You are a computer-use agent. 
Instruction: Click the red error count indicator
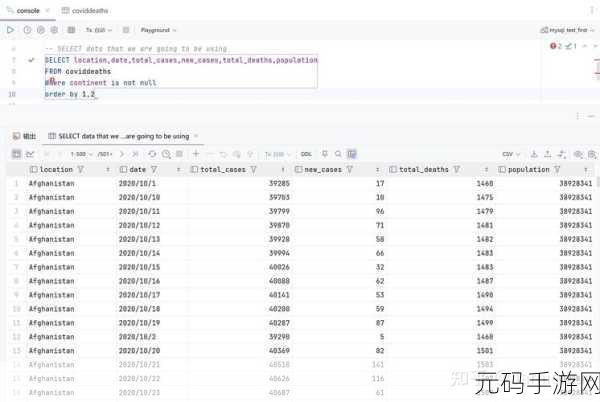(x=556, y=46)
